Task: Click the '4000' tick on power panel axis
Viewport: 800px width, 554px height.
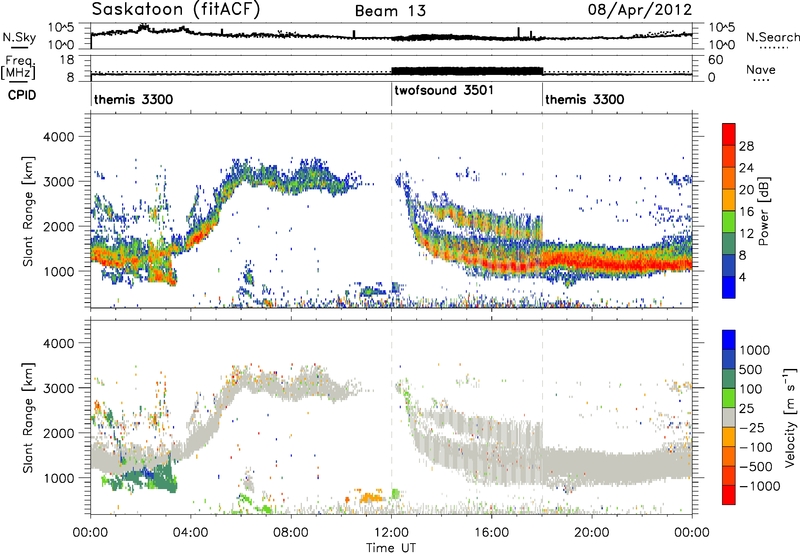Action: tap(58, 137)
